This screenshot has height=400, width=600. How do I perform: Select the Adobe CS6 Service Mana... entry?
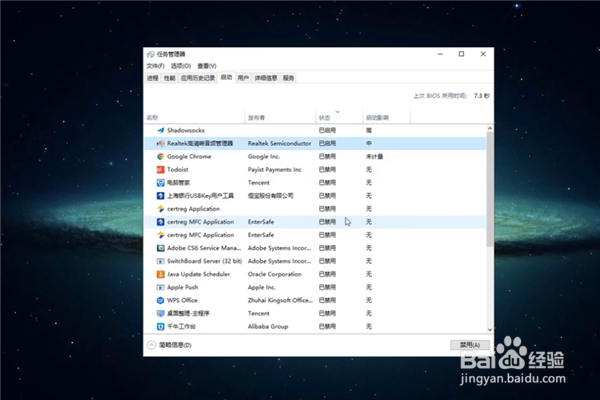tap(204, 248)
